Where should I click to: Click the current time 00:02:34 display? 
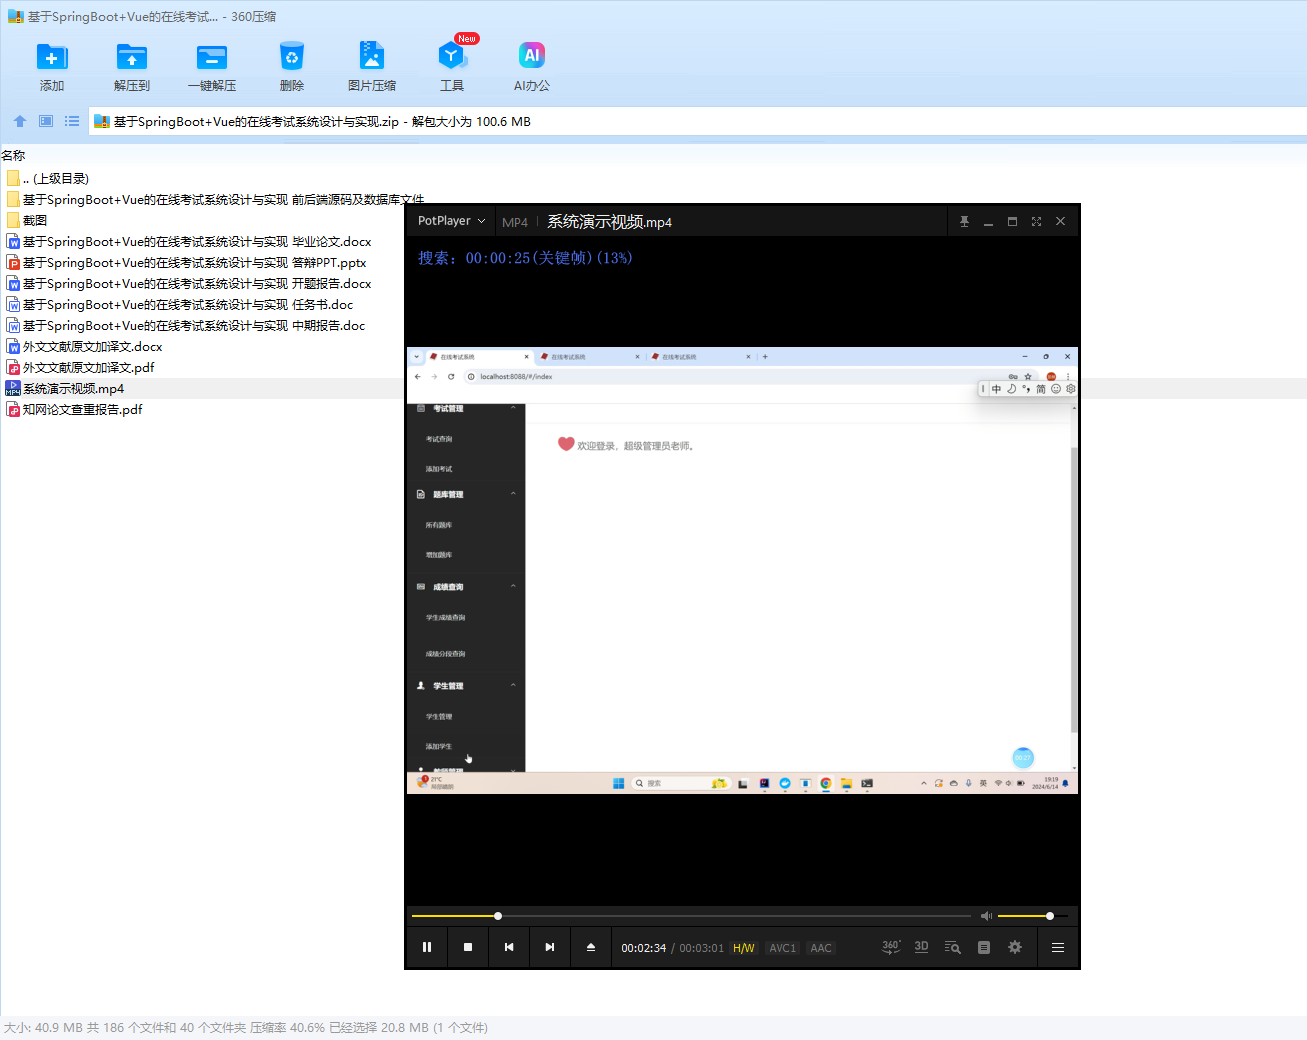643,948
